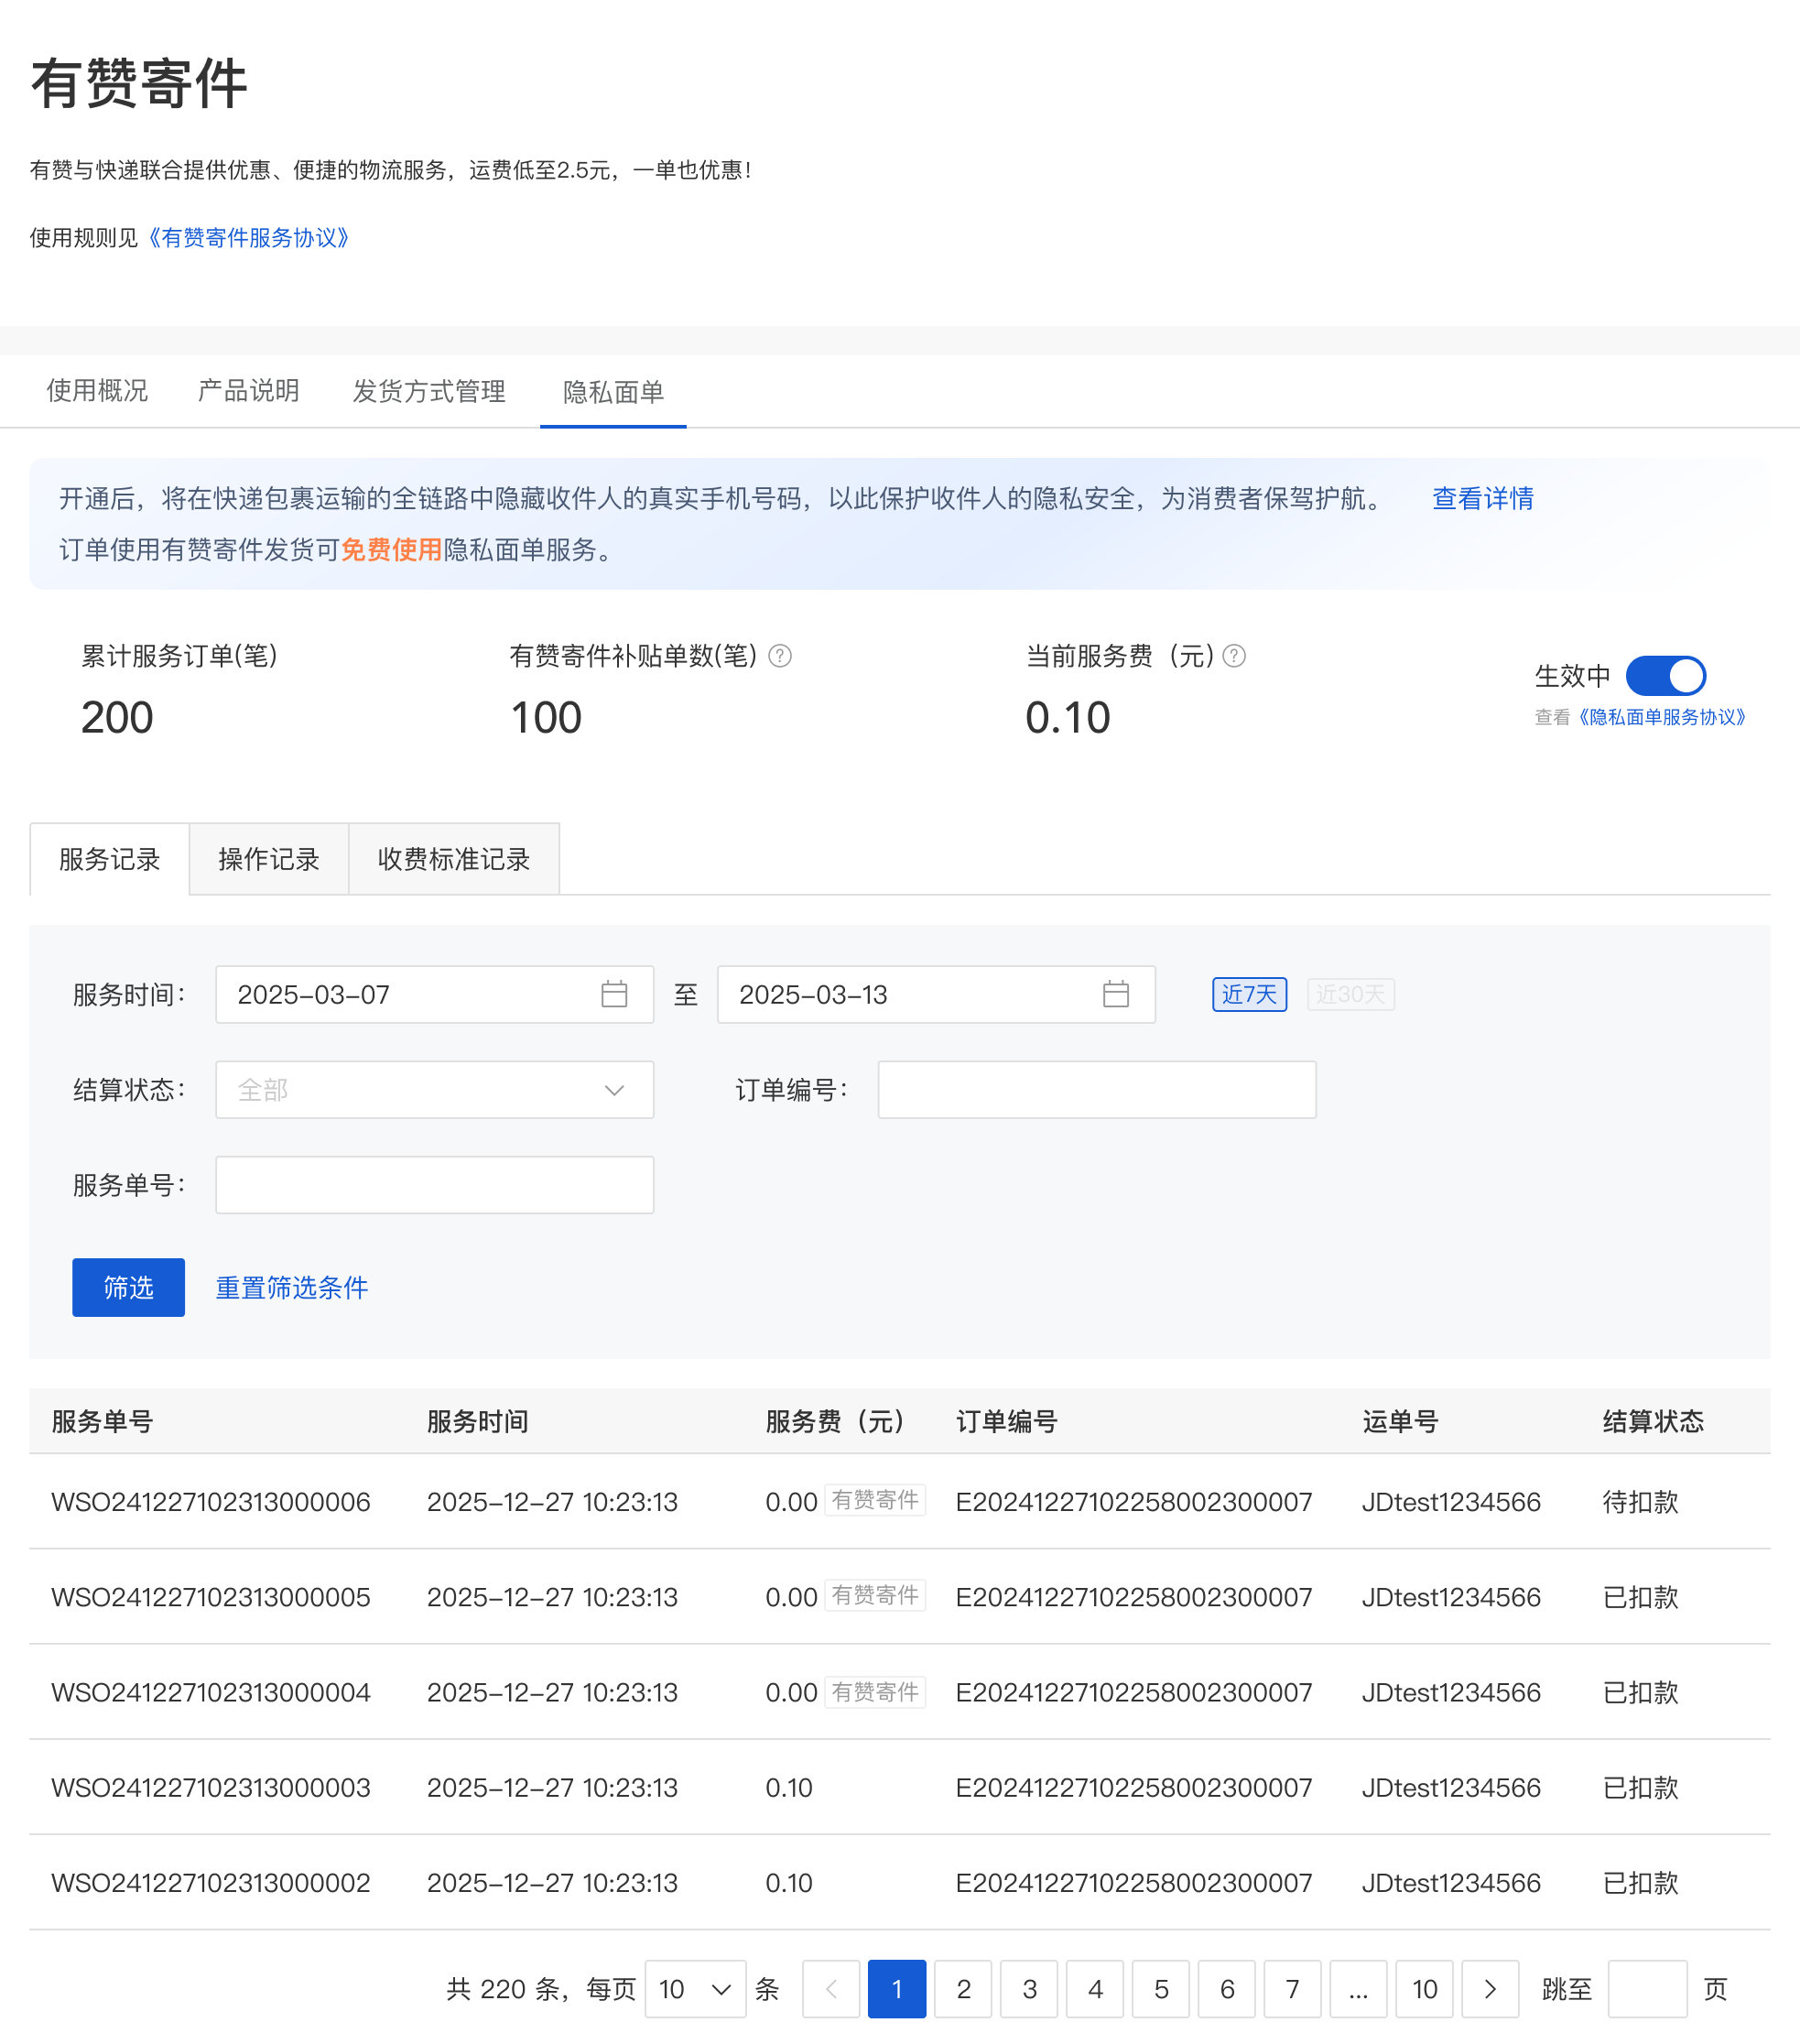Open calendar icon in start date field

tap(614, 994)
